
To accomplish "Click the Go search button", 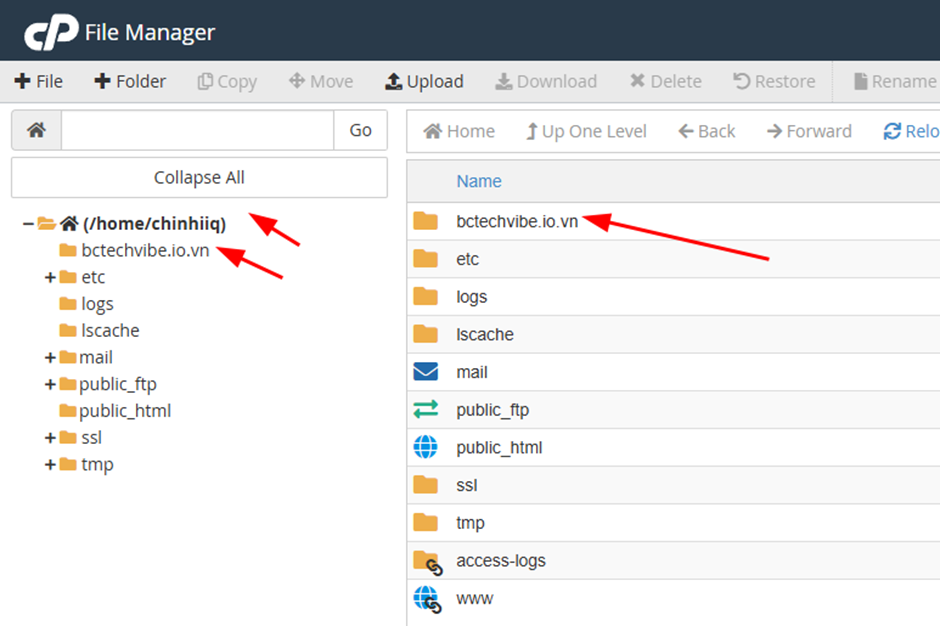I will coord(360,130).
